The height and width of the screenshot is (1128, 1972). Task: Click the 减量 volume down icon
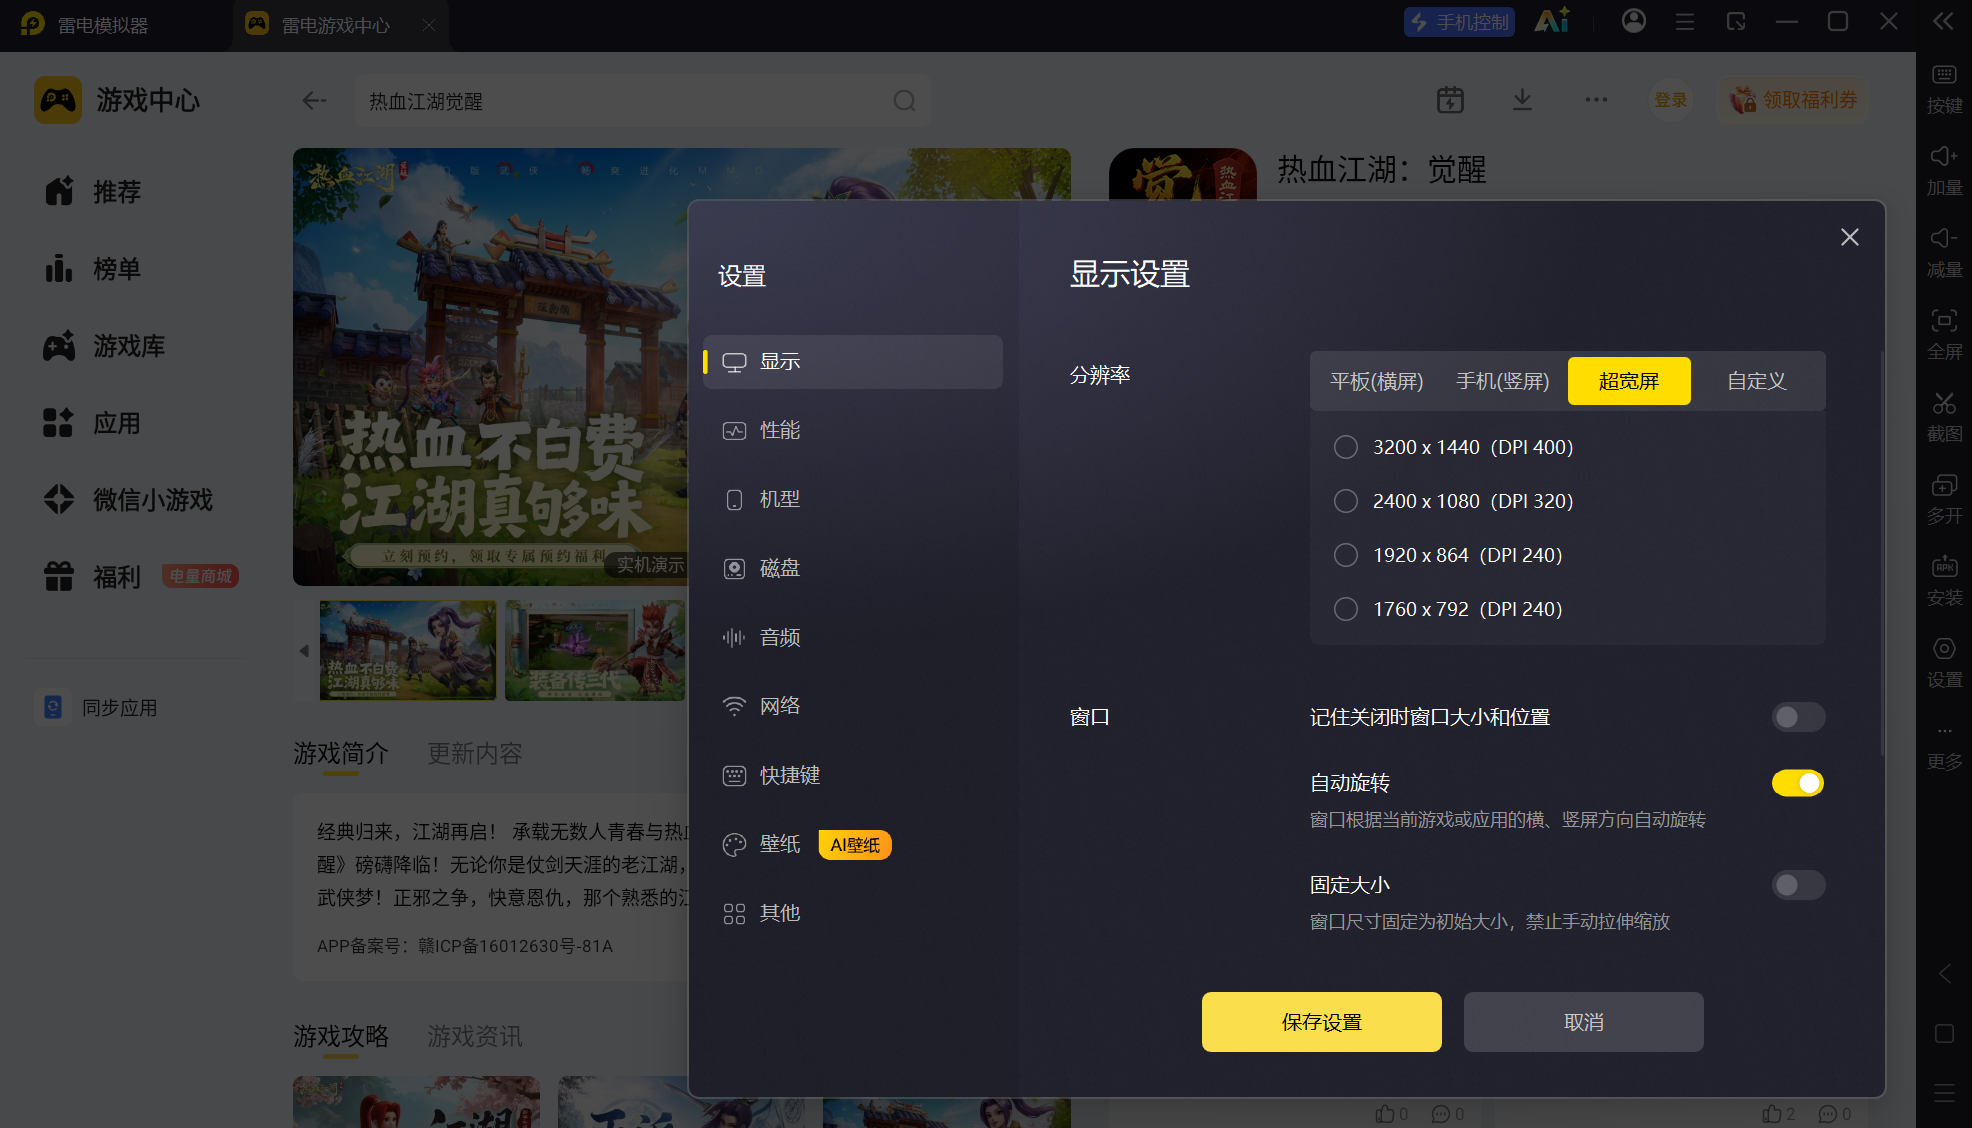[x=1944, y=239]
